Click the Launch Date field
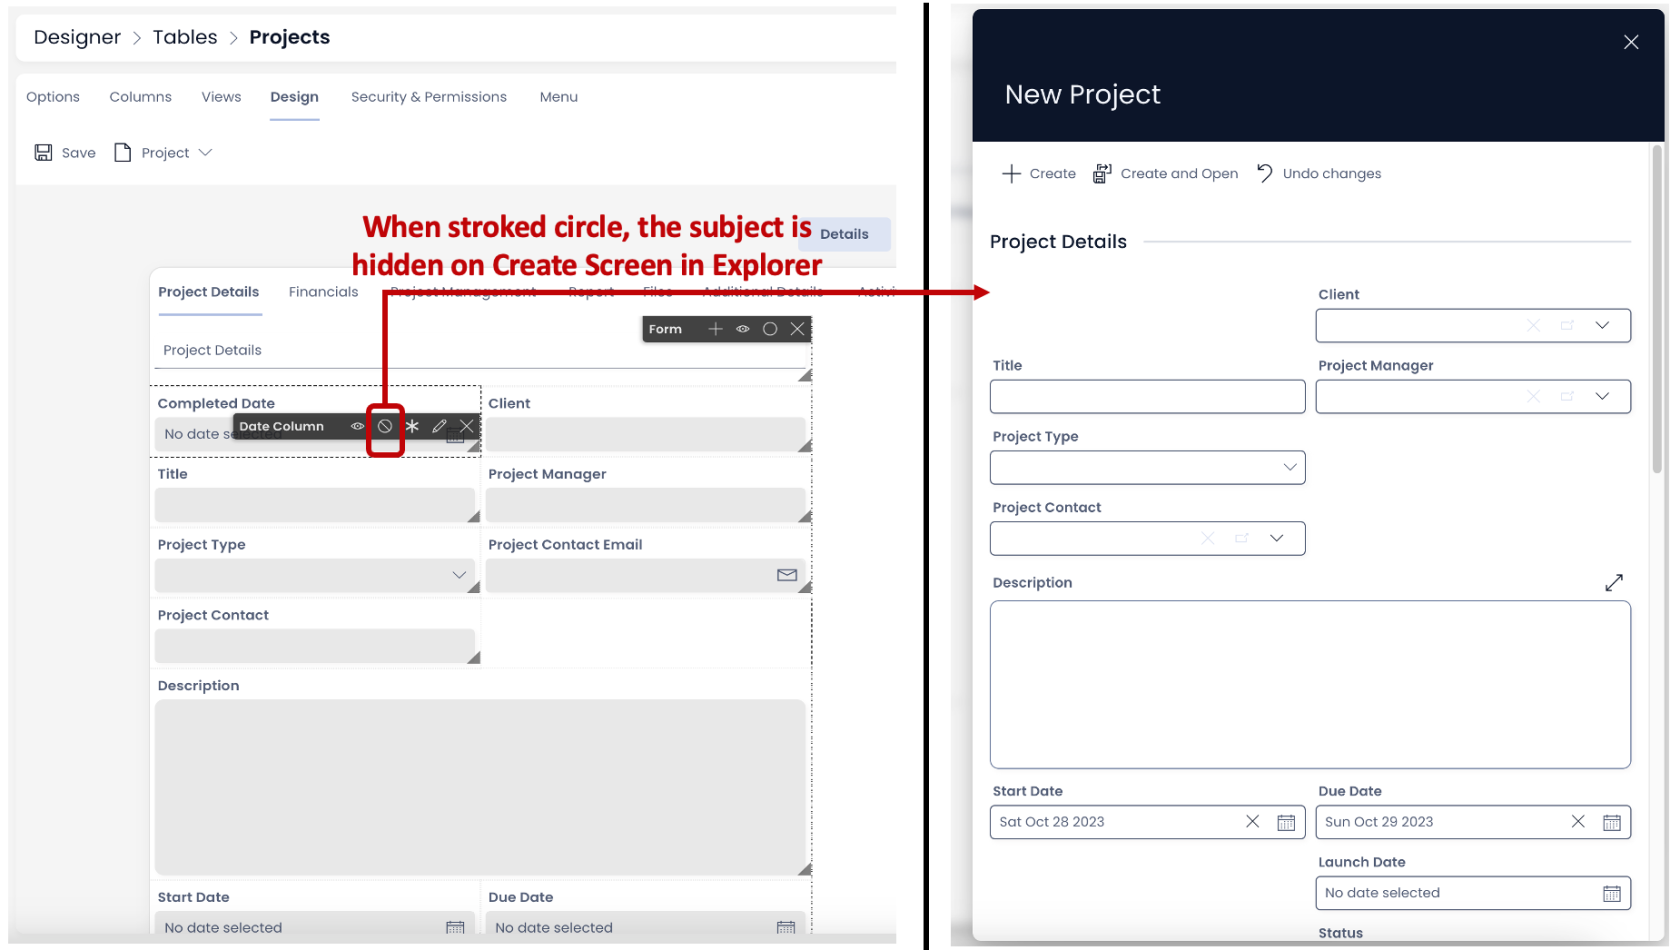This screenshot has width=1680, height=950. point(1473,893)
